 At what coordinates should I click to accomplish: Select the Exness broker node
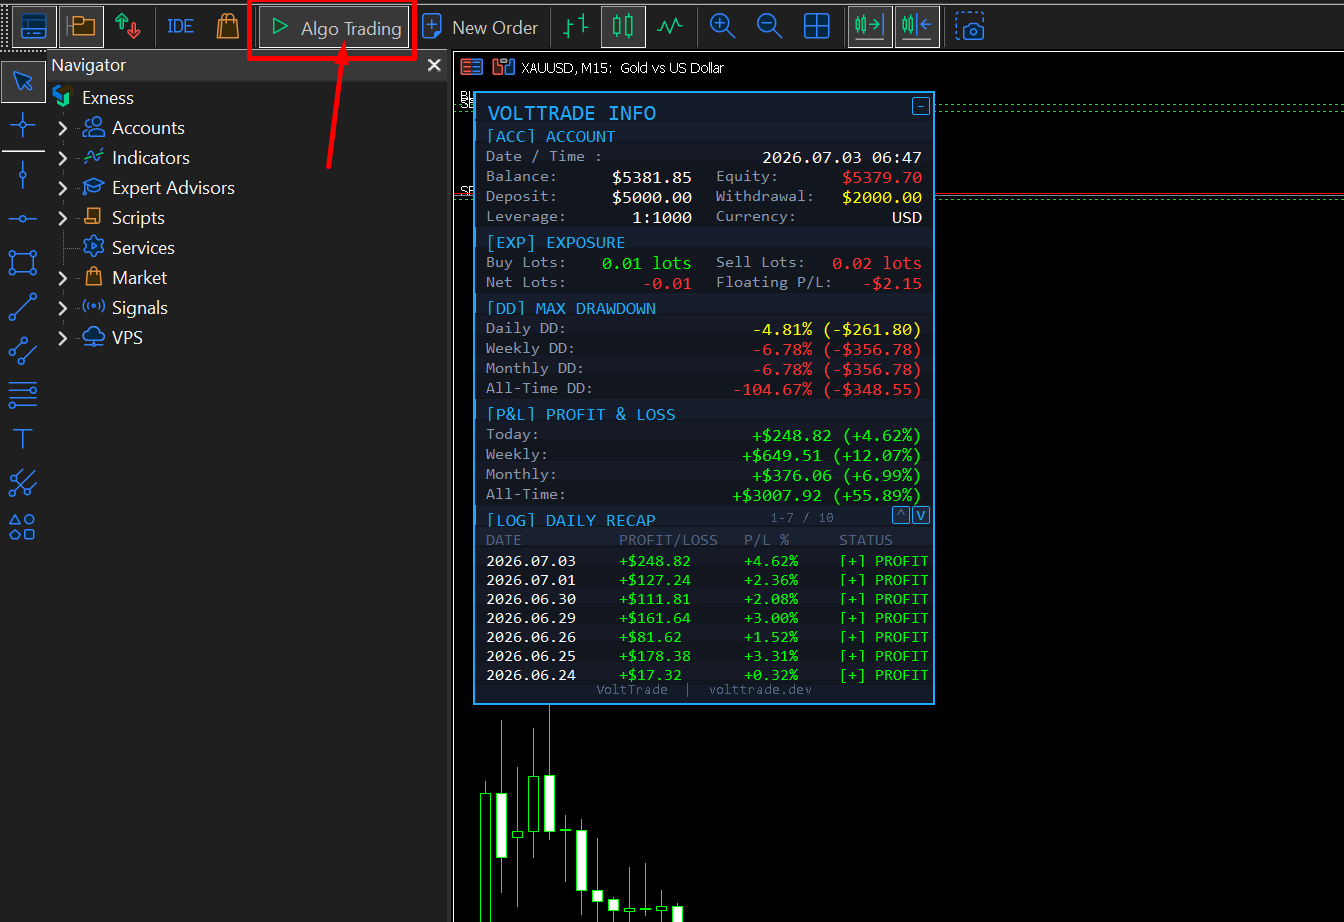pyautogui.click(x=108, y=97)
